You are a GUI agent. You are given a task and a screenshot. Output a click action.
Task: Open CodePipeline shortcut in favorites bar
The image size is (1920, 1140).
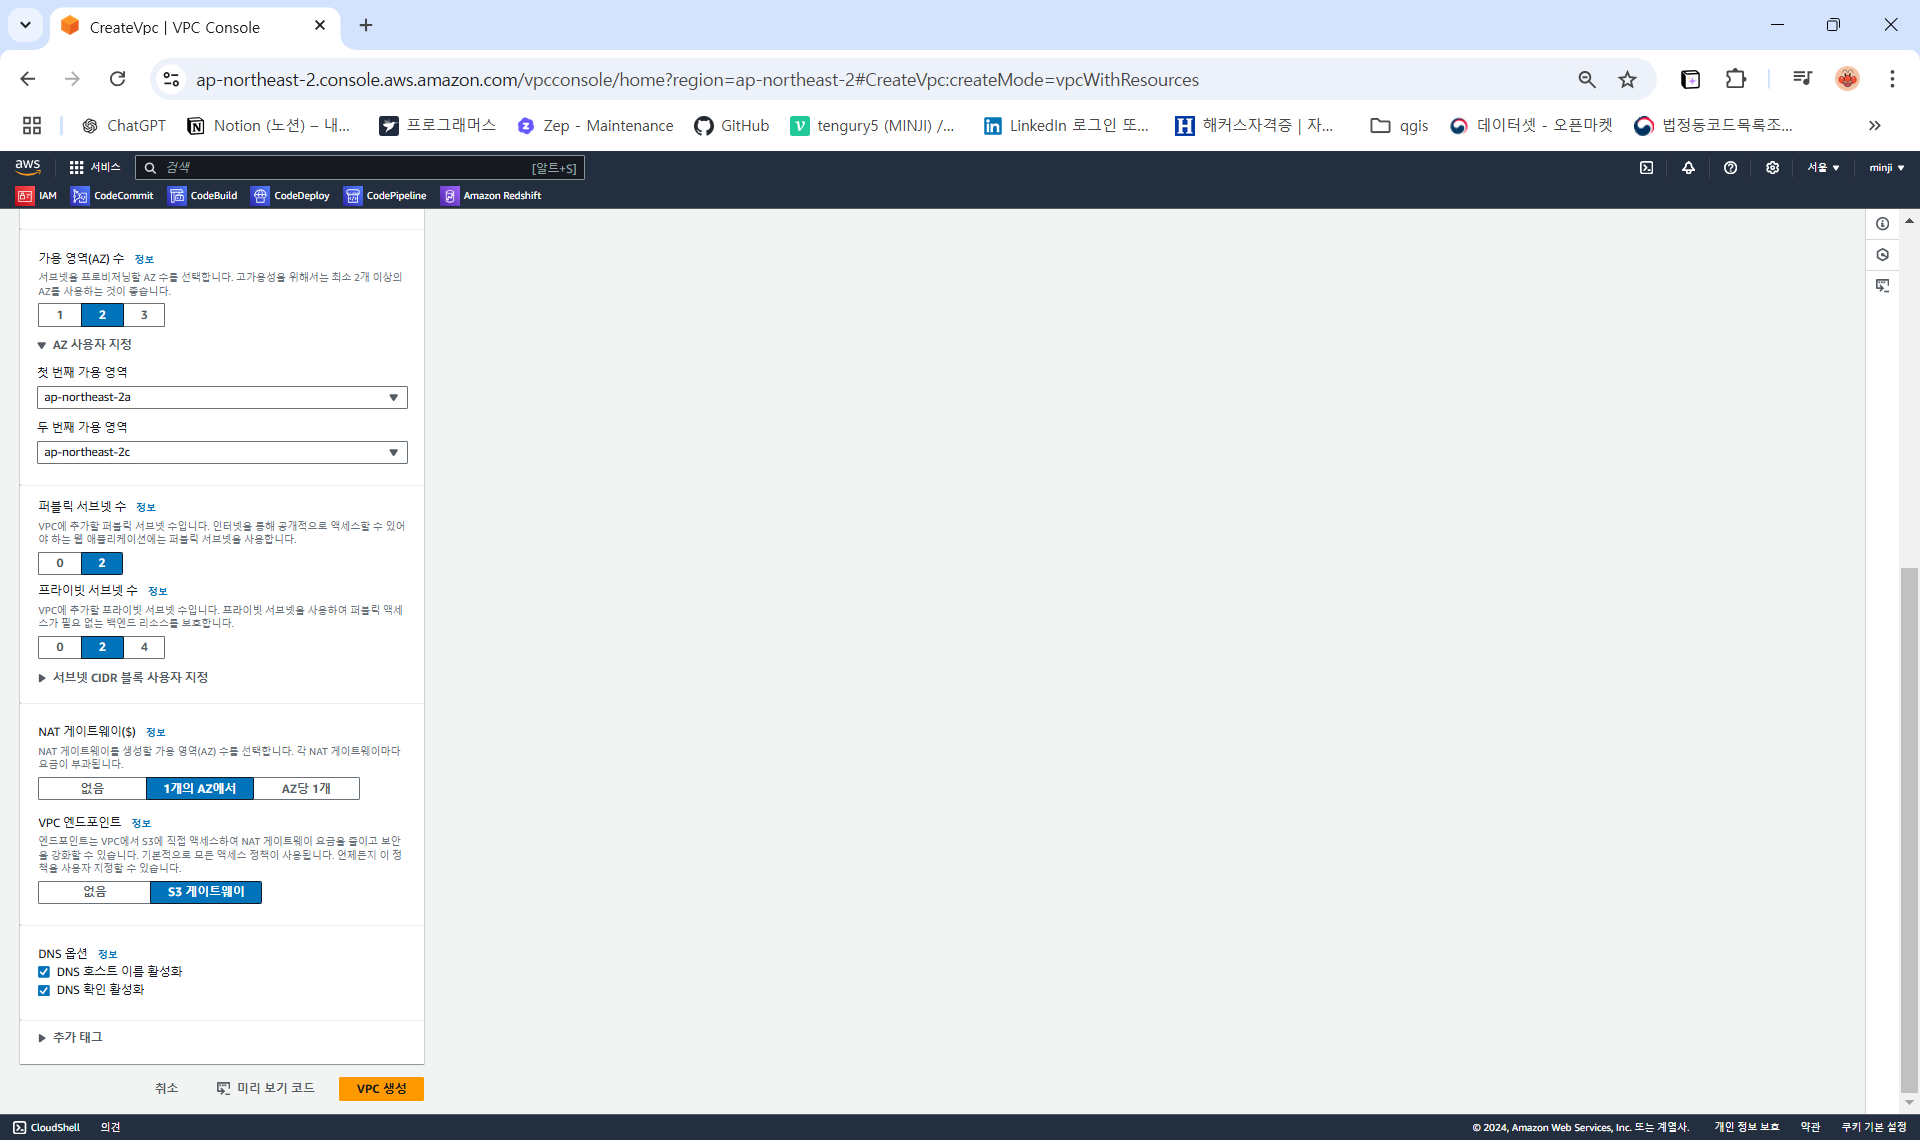point(385,196)
